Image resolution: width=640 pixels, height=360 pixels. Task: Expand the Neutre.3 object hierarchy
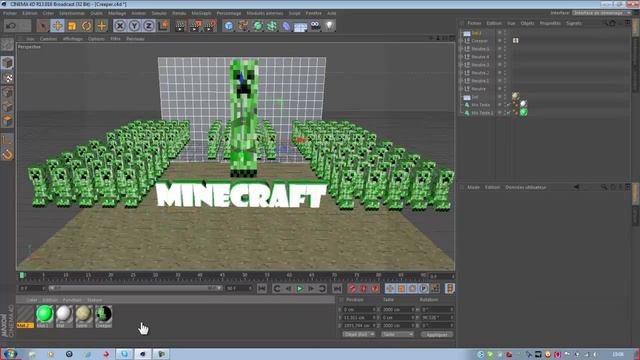point(461,64)
